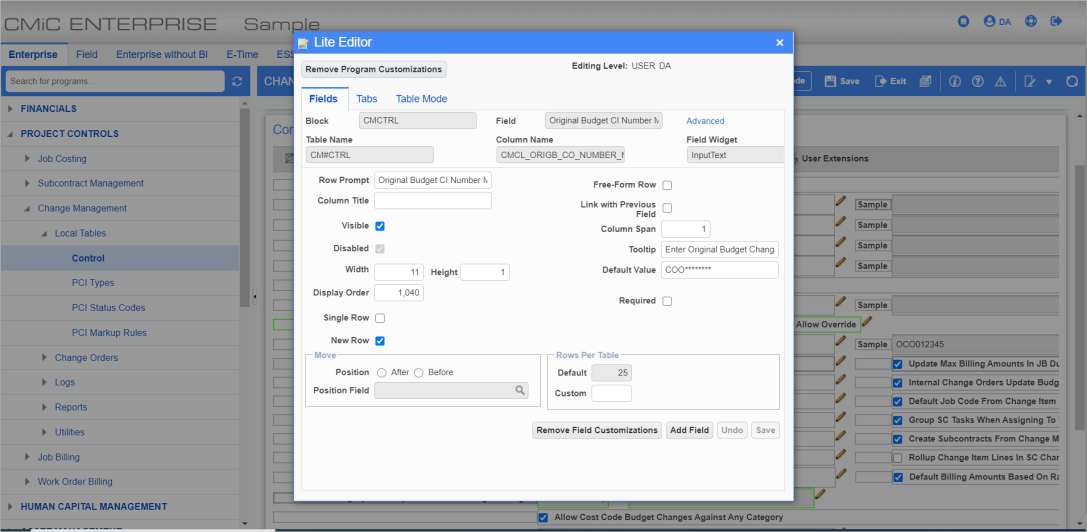The width and height of the screenshot is (1087, 532).
Task: Select the After position radio button
Action: pos(381,372)
